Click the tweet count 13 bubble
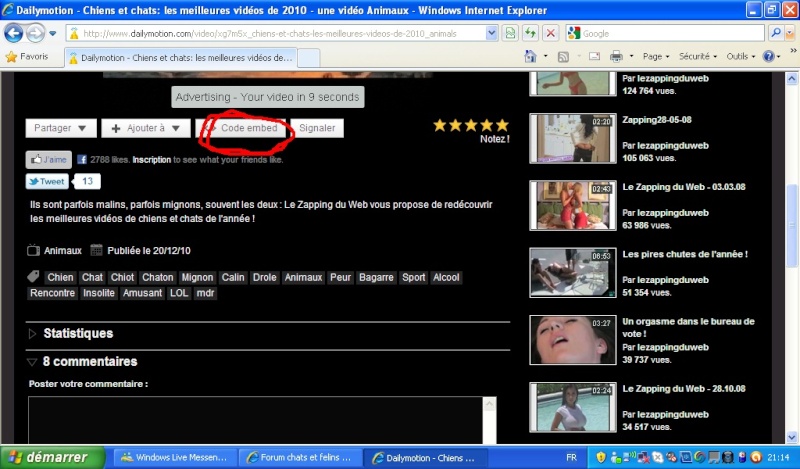The image size is (800, 469). pos(87,181)
